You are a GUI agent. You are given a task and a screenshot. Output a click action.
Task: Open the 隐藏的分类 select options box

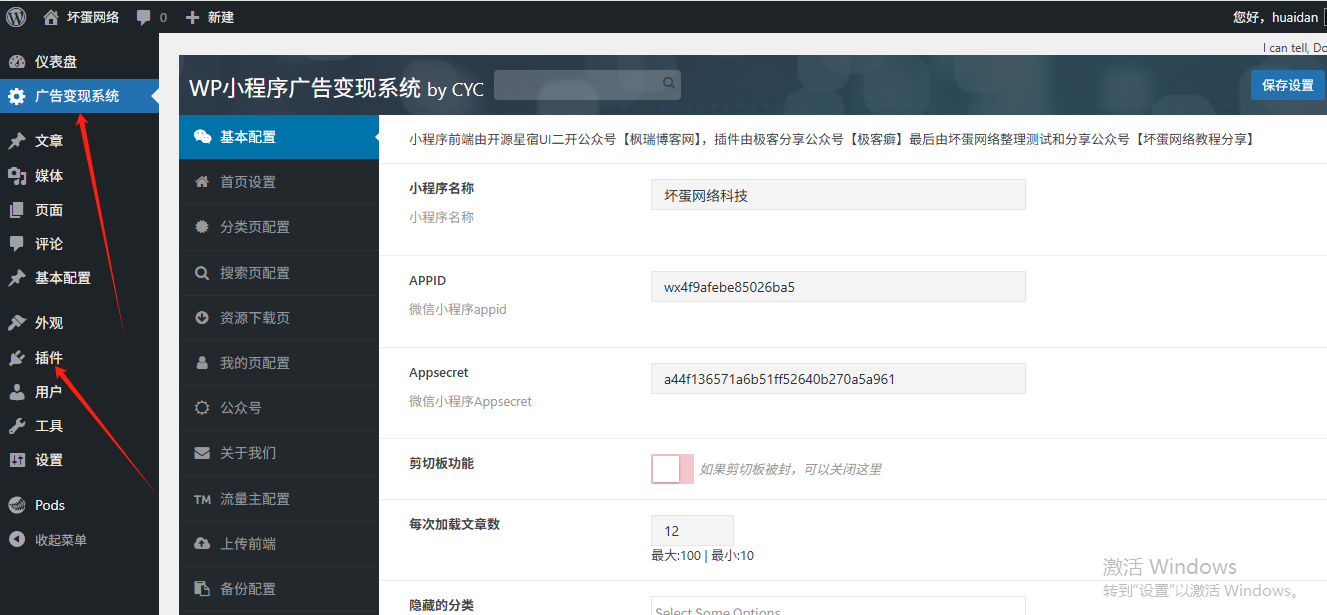(x=838, y=606)
